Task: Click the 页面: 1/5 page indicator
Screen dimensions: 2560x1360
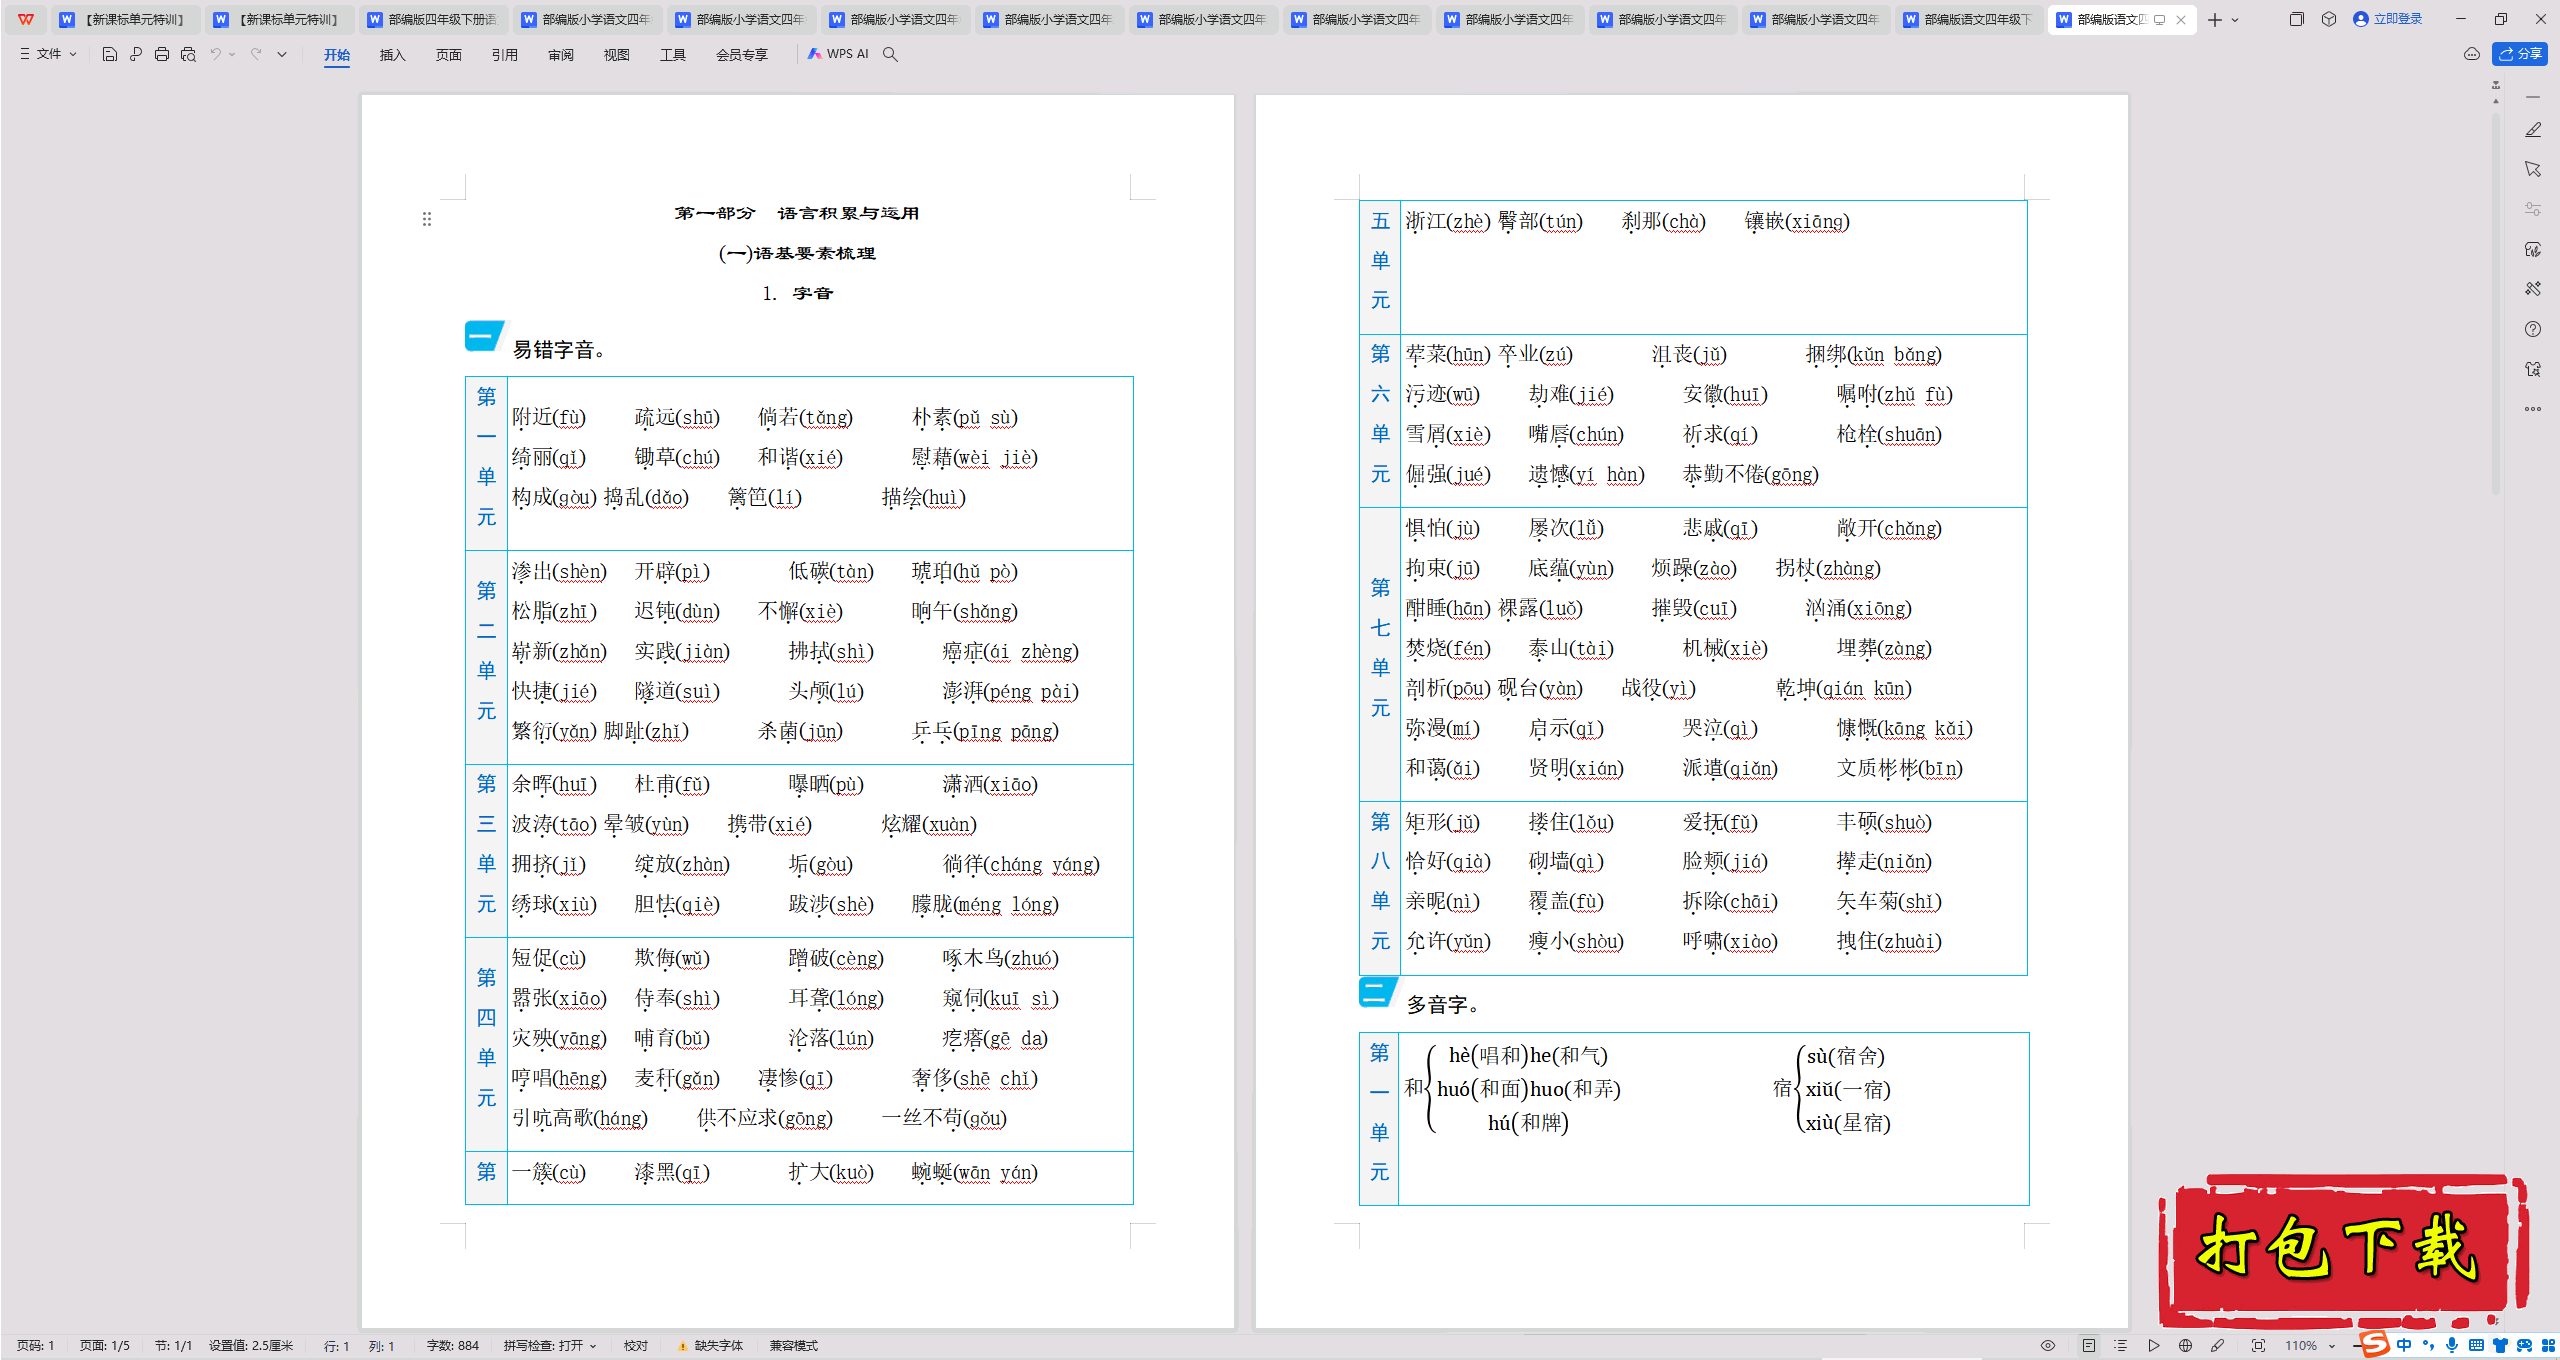Action: (x=105, y=1346)
